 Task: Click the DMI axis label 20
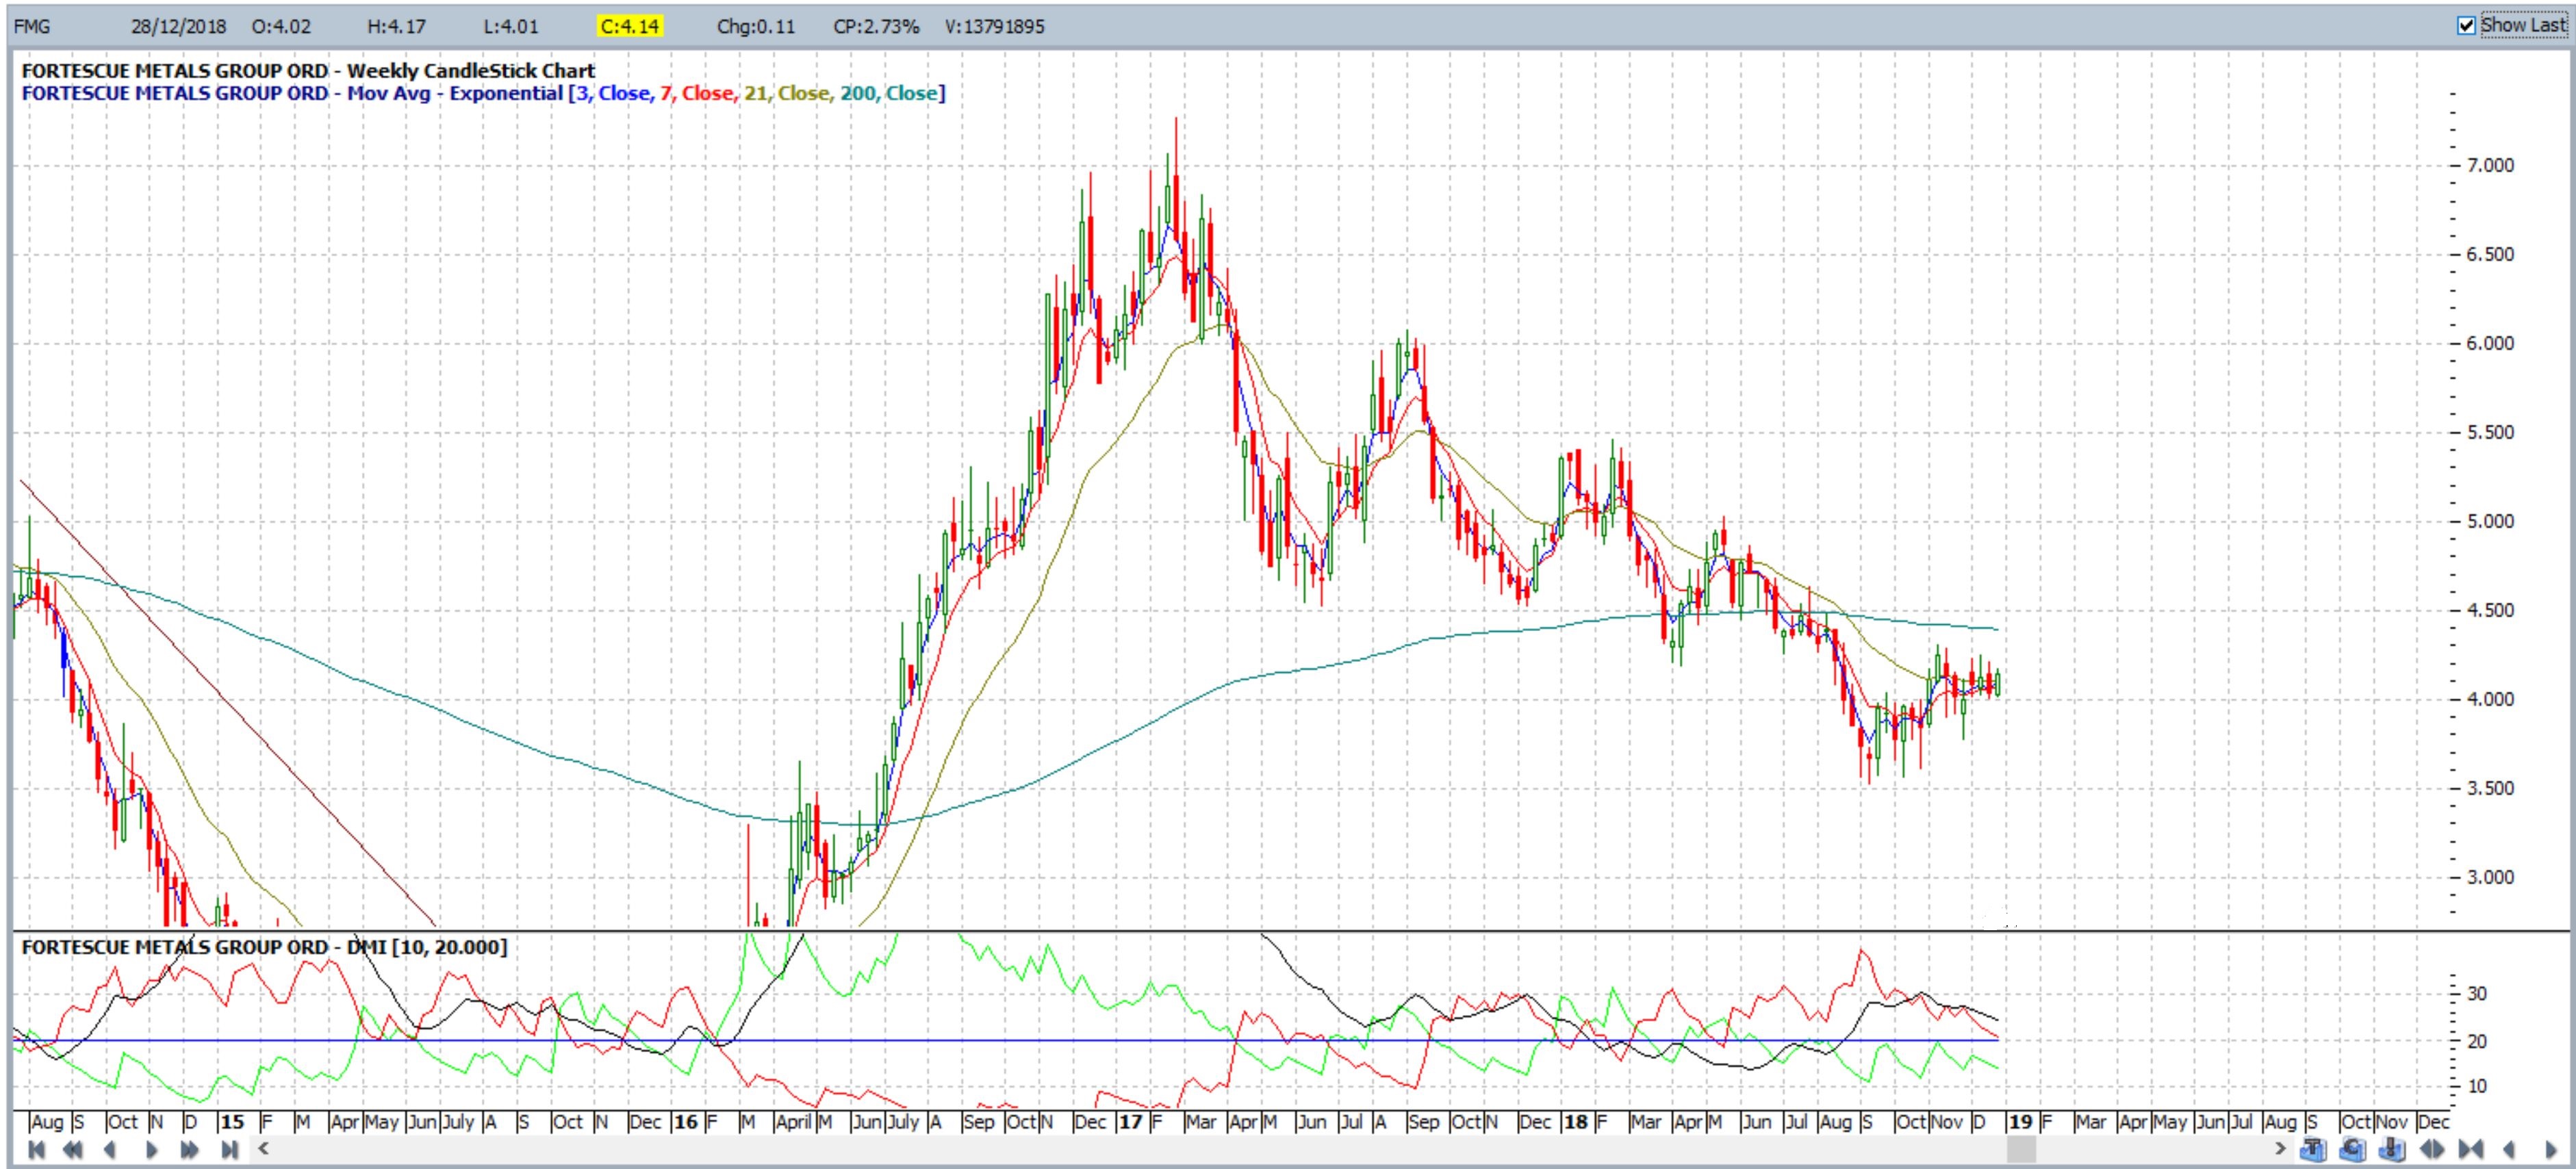coord(2477,1042)
